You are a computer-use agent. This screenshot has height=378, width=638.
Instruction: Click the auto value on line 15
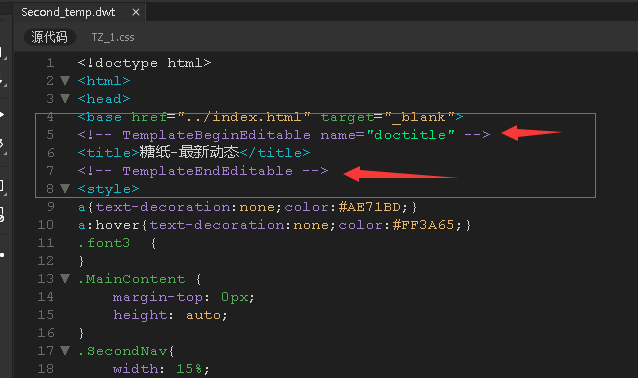[203, 315]
